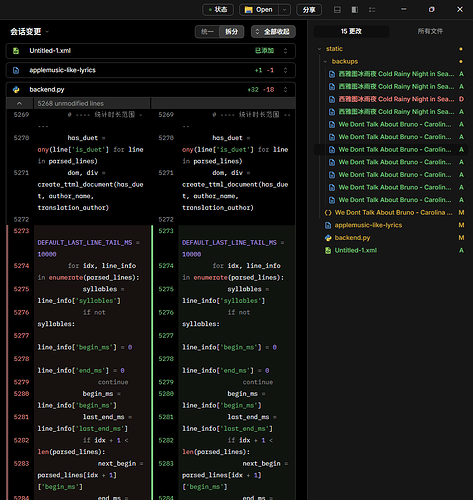473x500 pixels.
Task: Toggle the right sidebar layout icon
Action: point(355,10)
